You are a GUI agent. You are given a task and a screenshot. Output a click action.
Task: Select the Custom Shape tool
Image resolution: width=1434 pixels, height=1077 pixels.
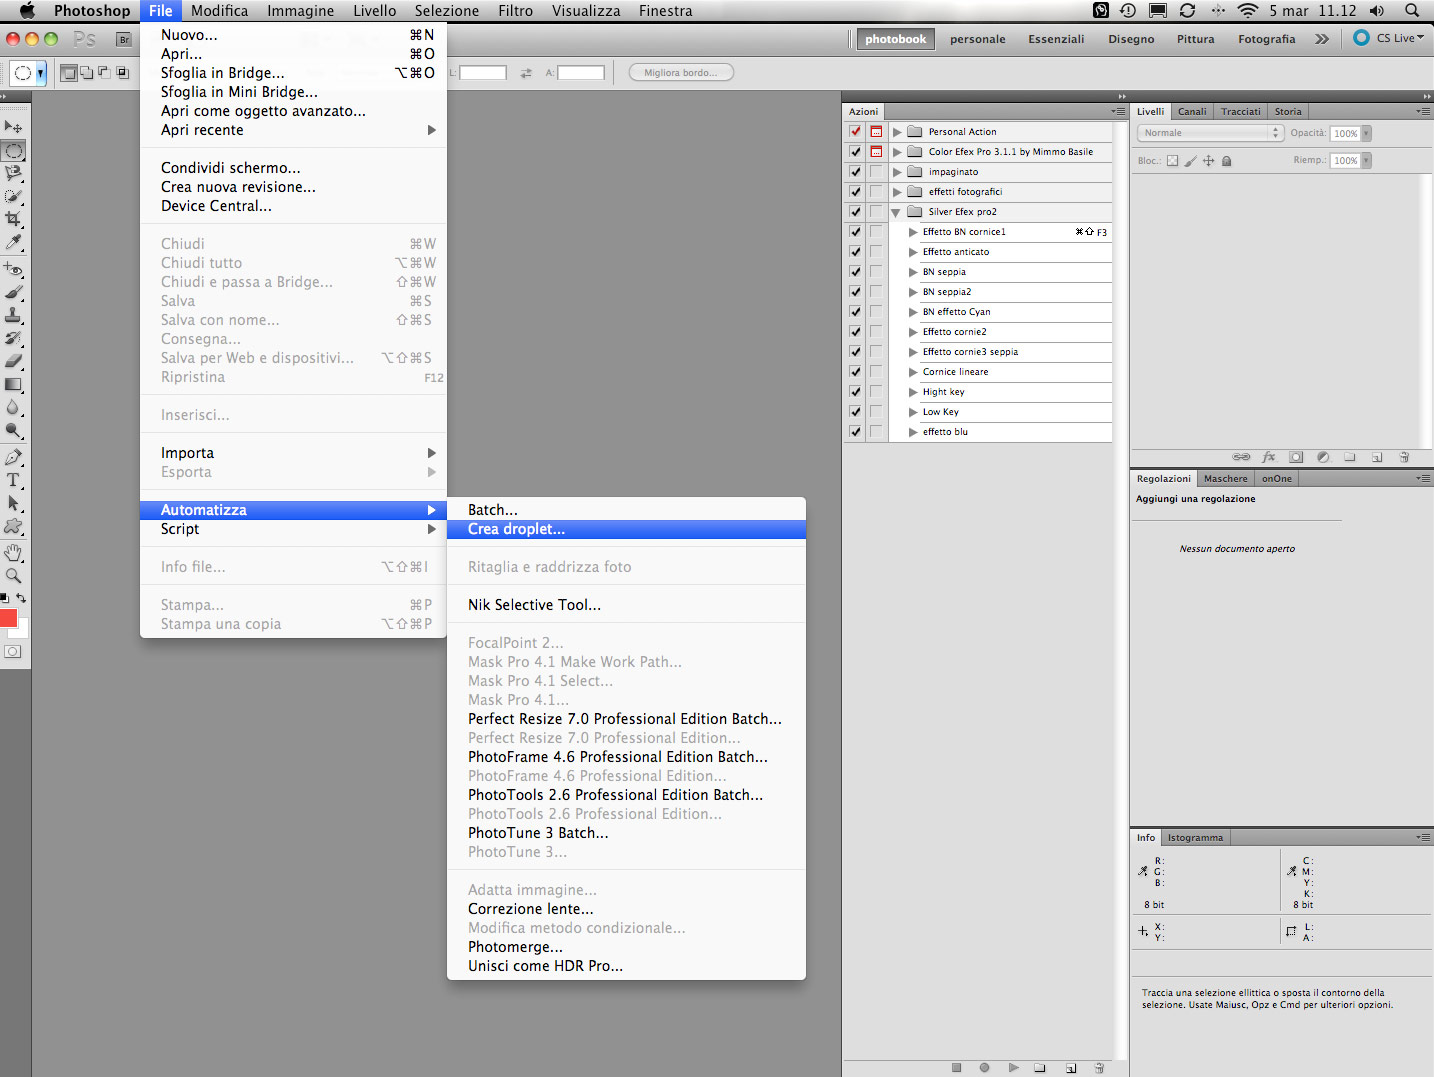pyautogui.click(x=13, y=526)
